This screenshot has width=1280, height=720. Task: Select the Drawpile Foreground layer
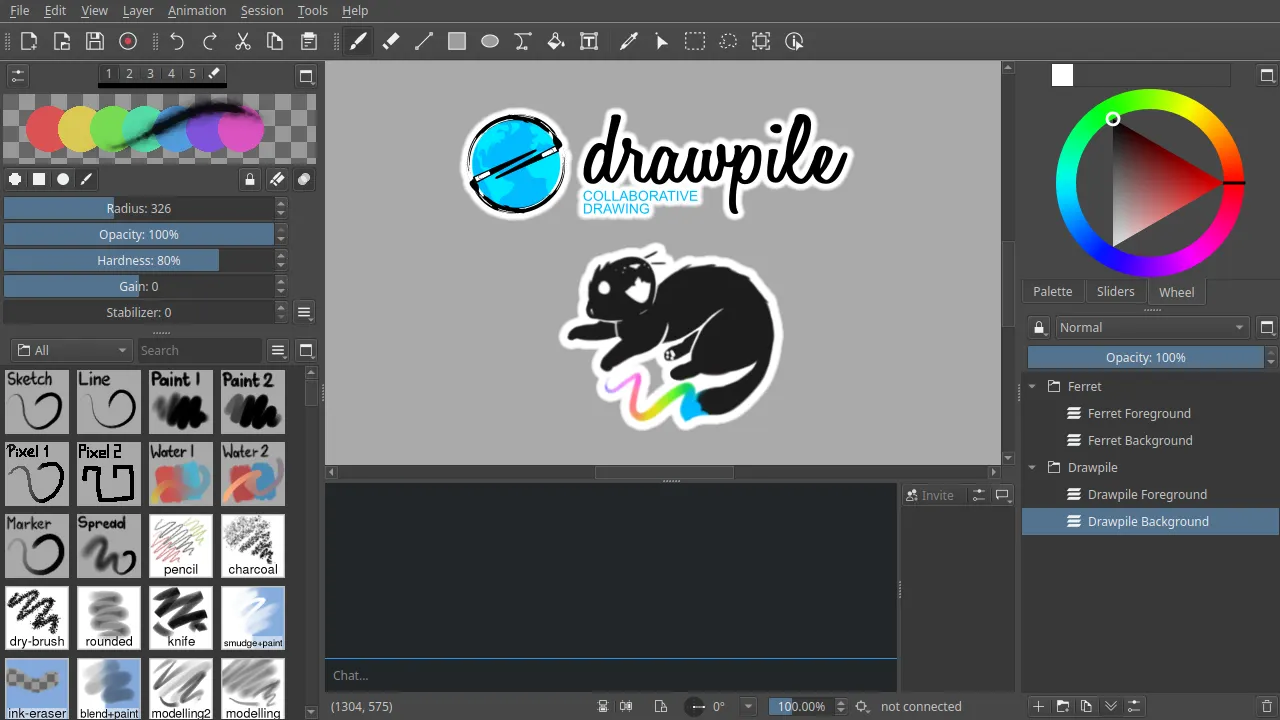[x=1150, y=494]
